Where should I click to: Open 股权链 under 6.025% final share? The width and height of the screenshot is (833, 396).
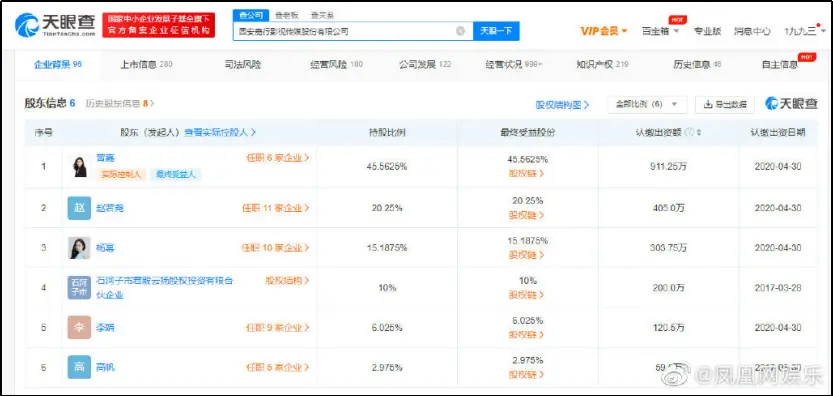pos(526,335)
